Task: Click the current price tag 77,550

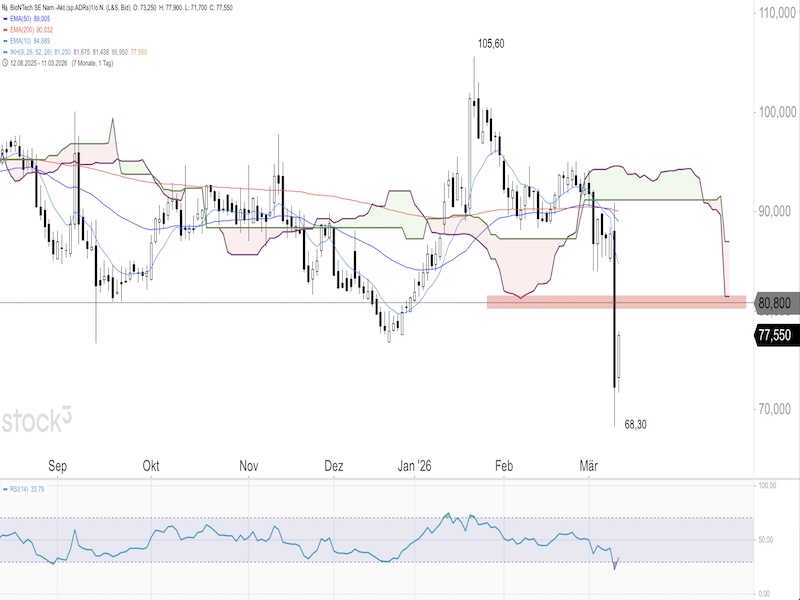Action: click(x=777, y=337)
